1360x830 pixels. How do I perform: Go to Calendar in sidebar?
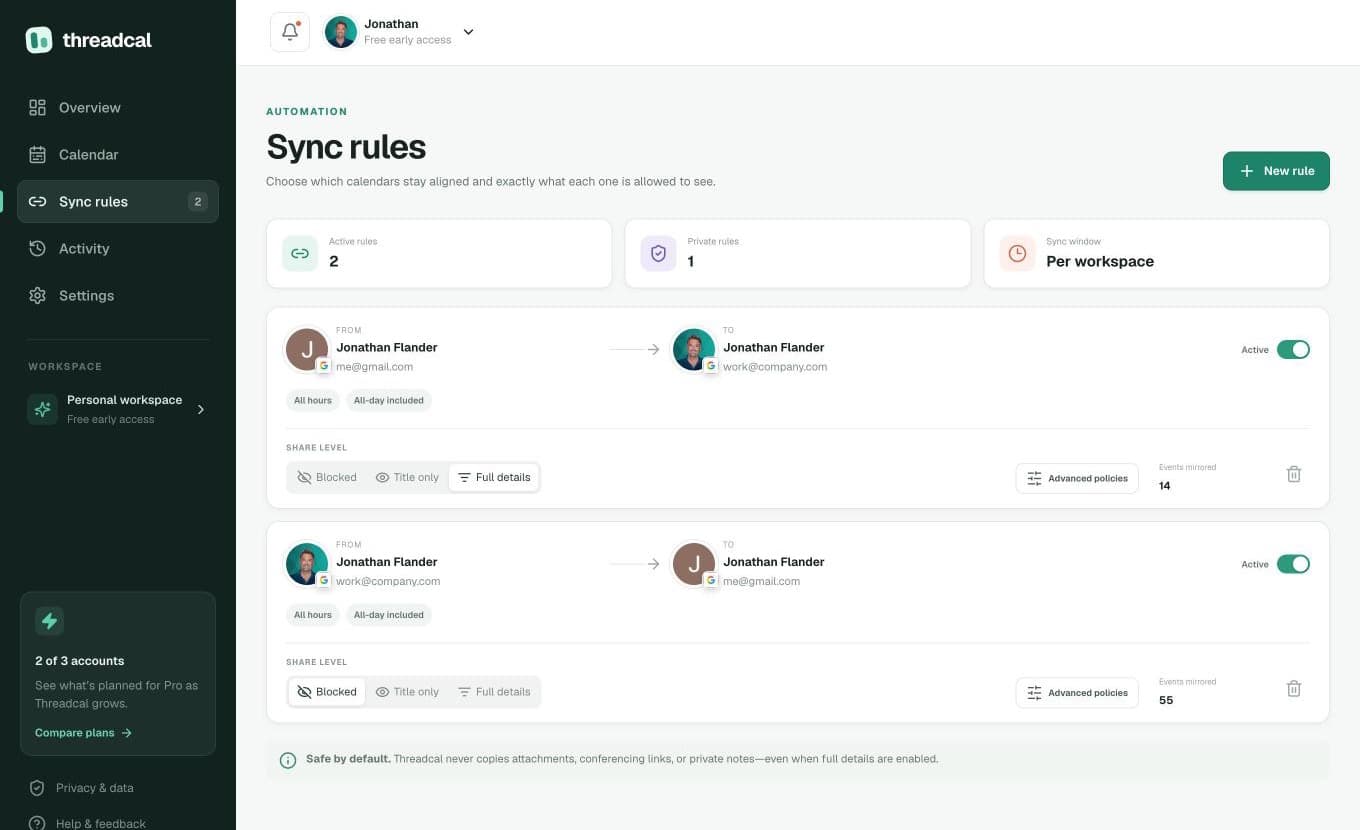(118, 154)
